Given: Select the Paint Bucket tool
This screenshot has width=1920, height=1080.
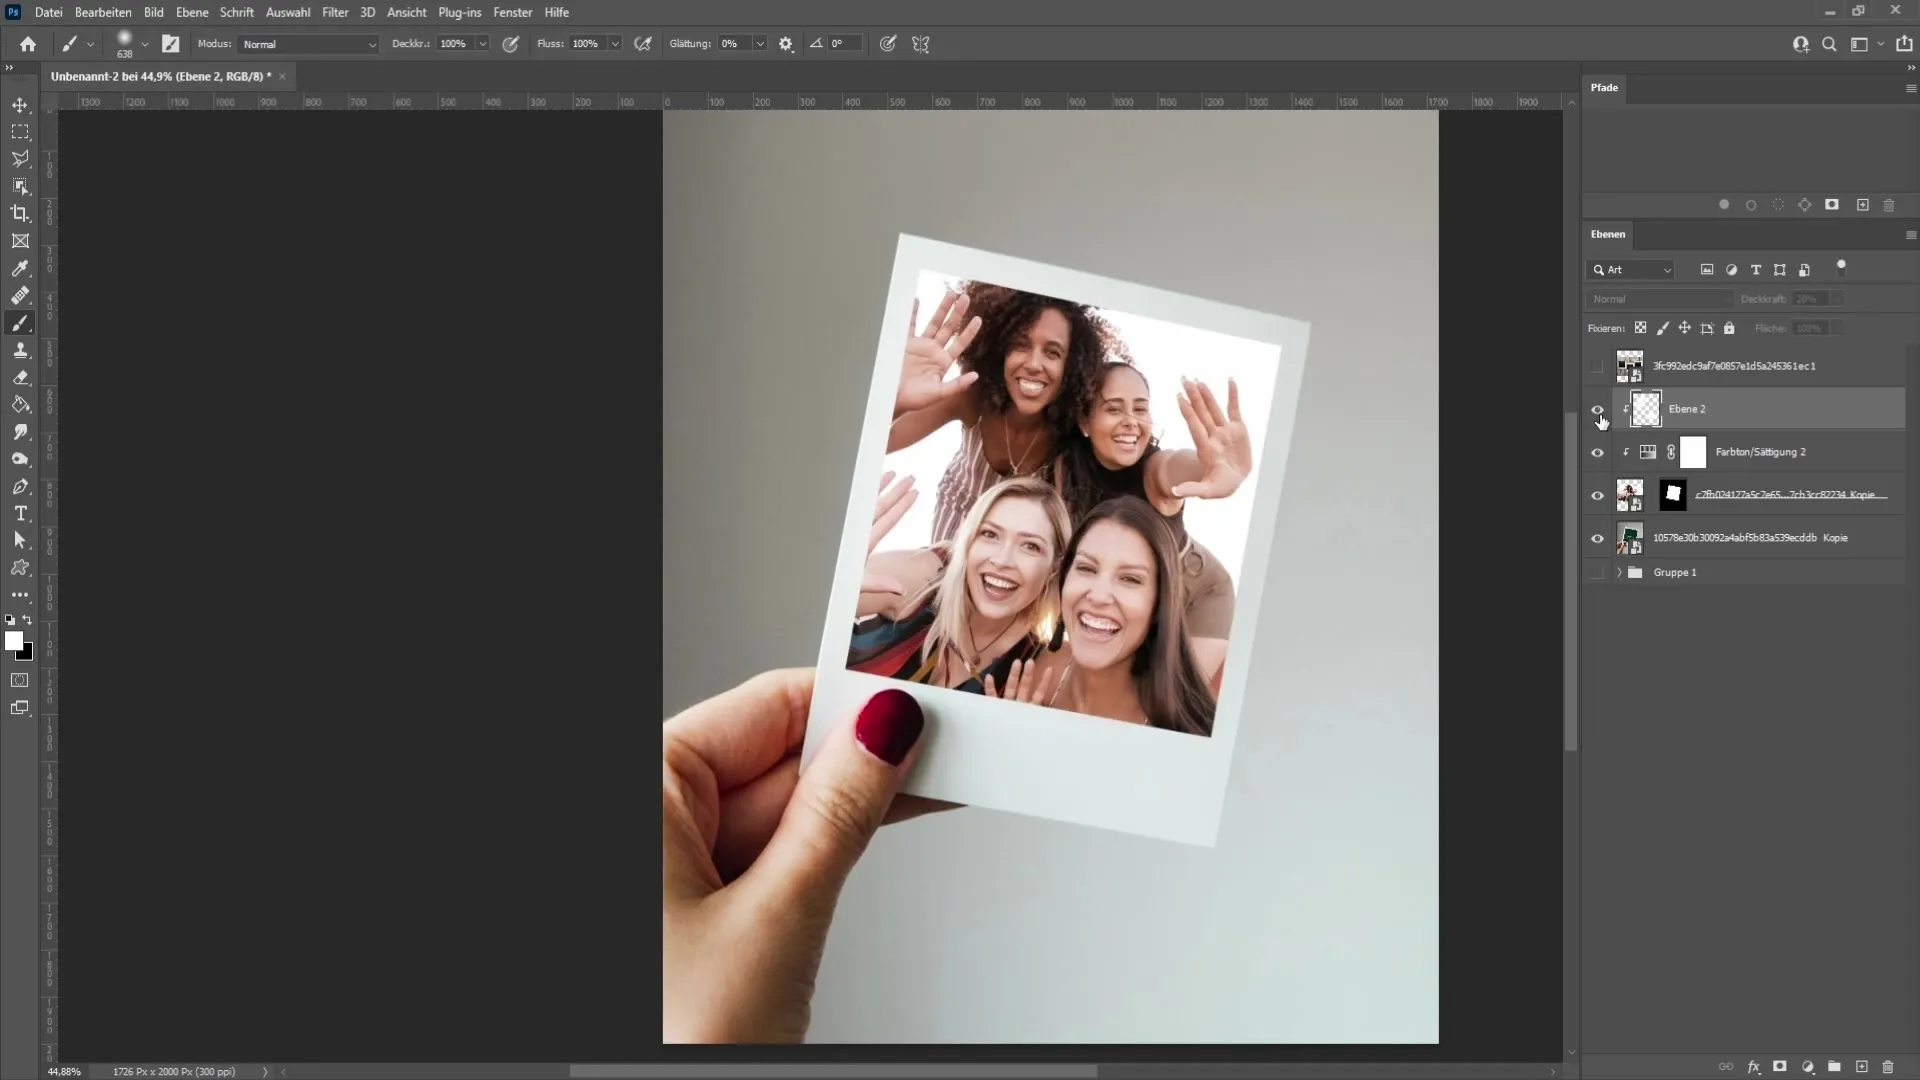Looking at the screenshot, I should pyautogui.click(x=20, y=405).
